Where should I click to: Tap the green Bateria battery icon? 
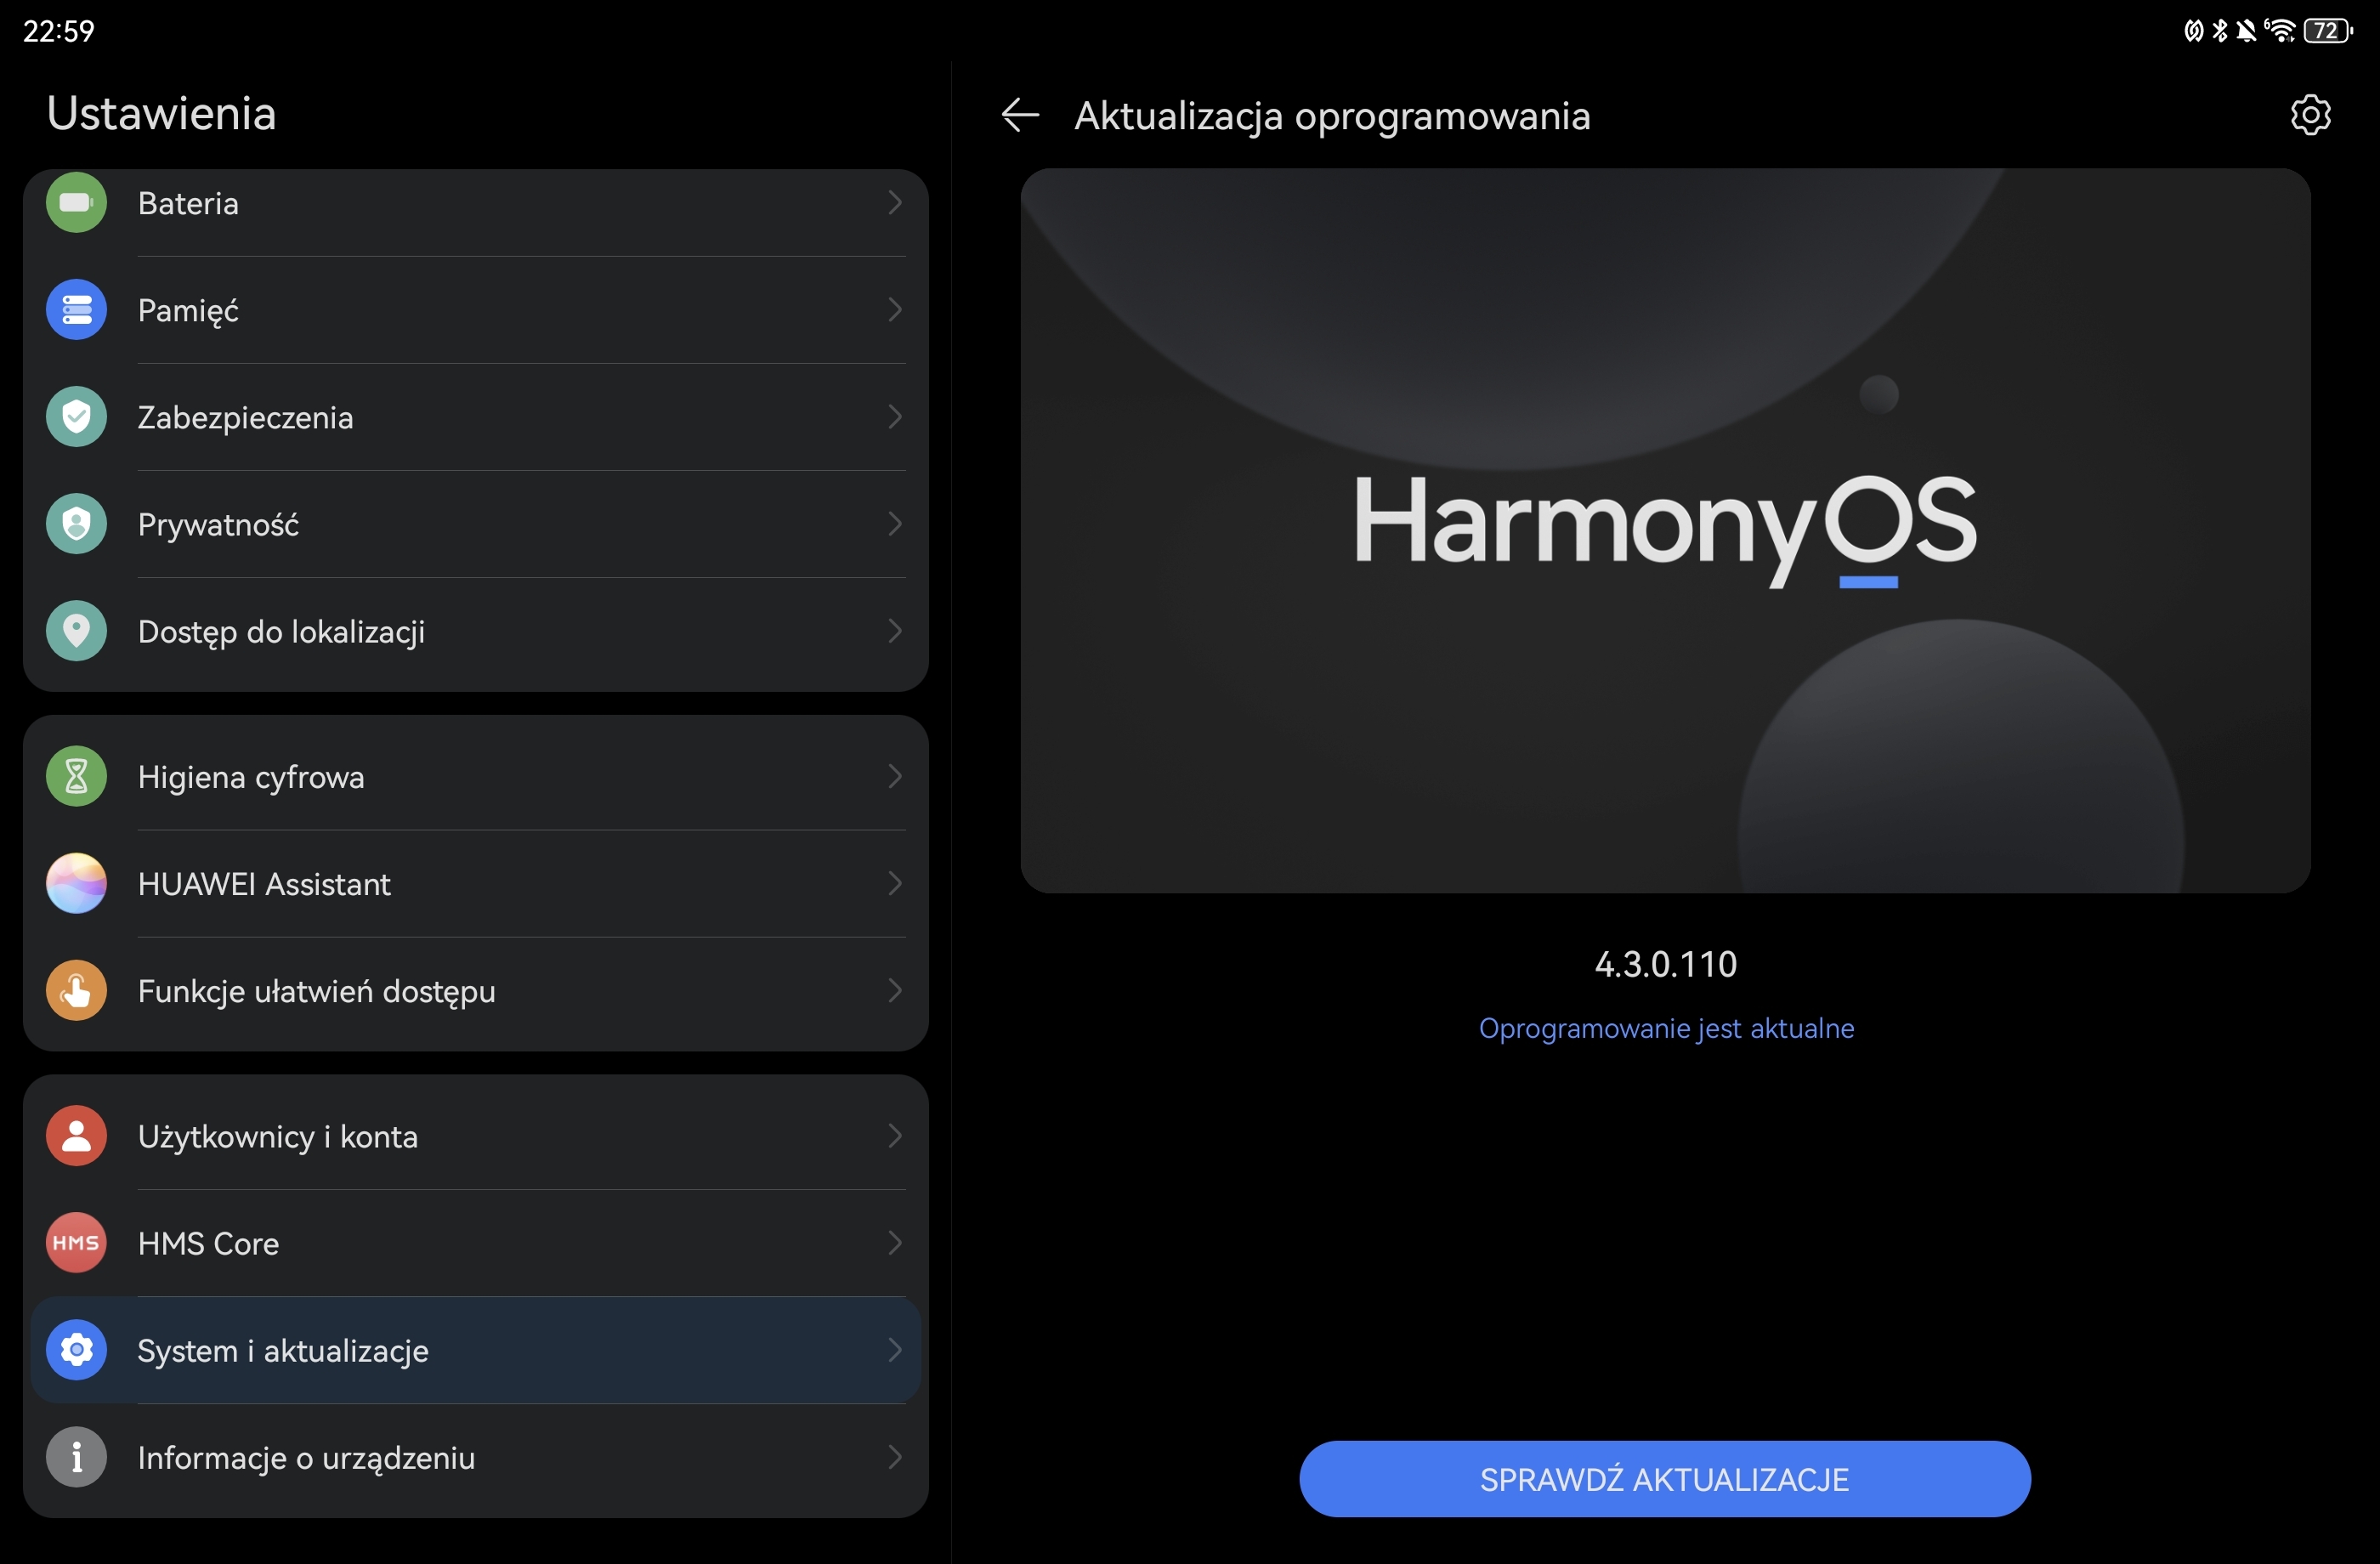click(x=76, y=203)
